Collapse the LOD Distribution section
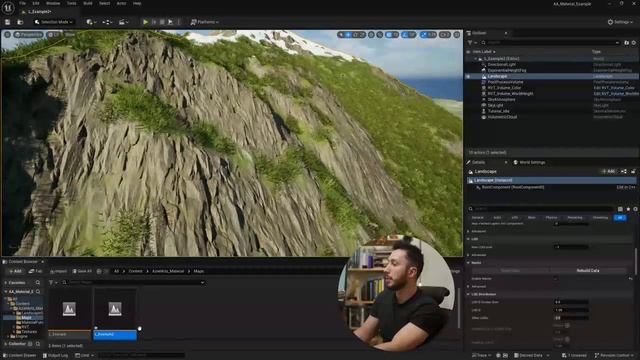Image resolution: width=640 pixels, height=360 pixels. (469, 294)
